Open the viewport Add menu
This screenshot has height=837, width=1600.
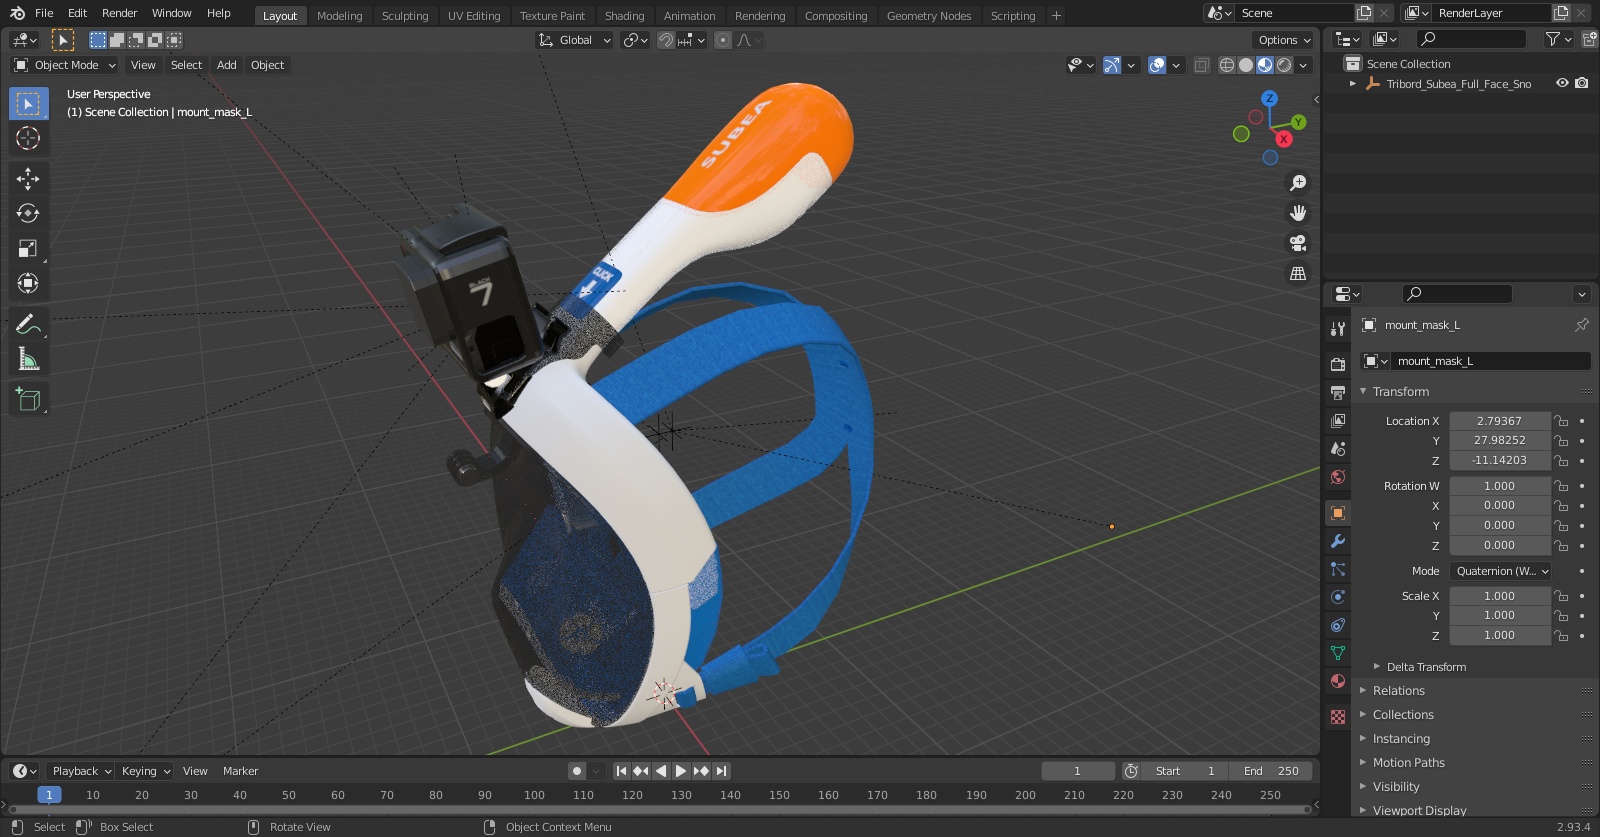point(227,65)
